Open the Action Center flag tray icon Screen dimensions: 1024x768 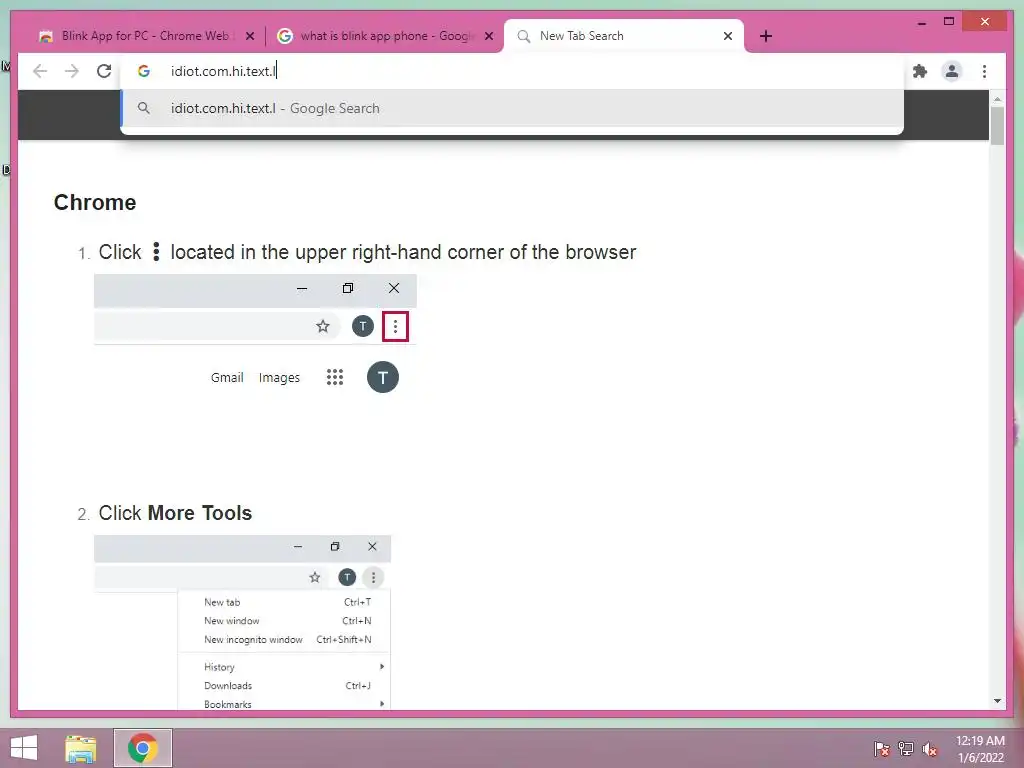tap(881, 749)
